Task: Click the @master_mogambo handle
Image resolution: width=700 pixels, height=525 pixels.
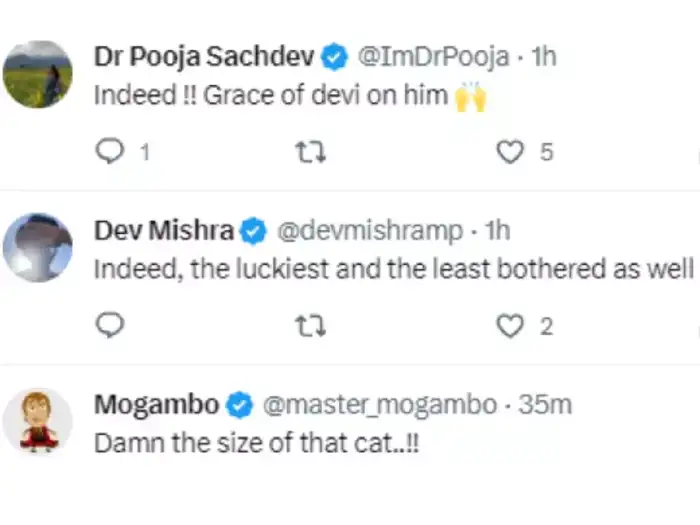Action: (x=379, y=405)
